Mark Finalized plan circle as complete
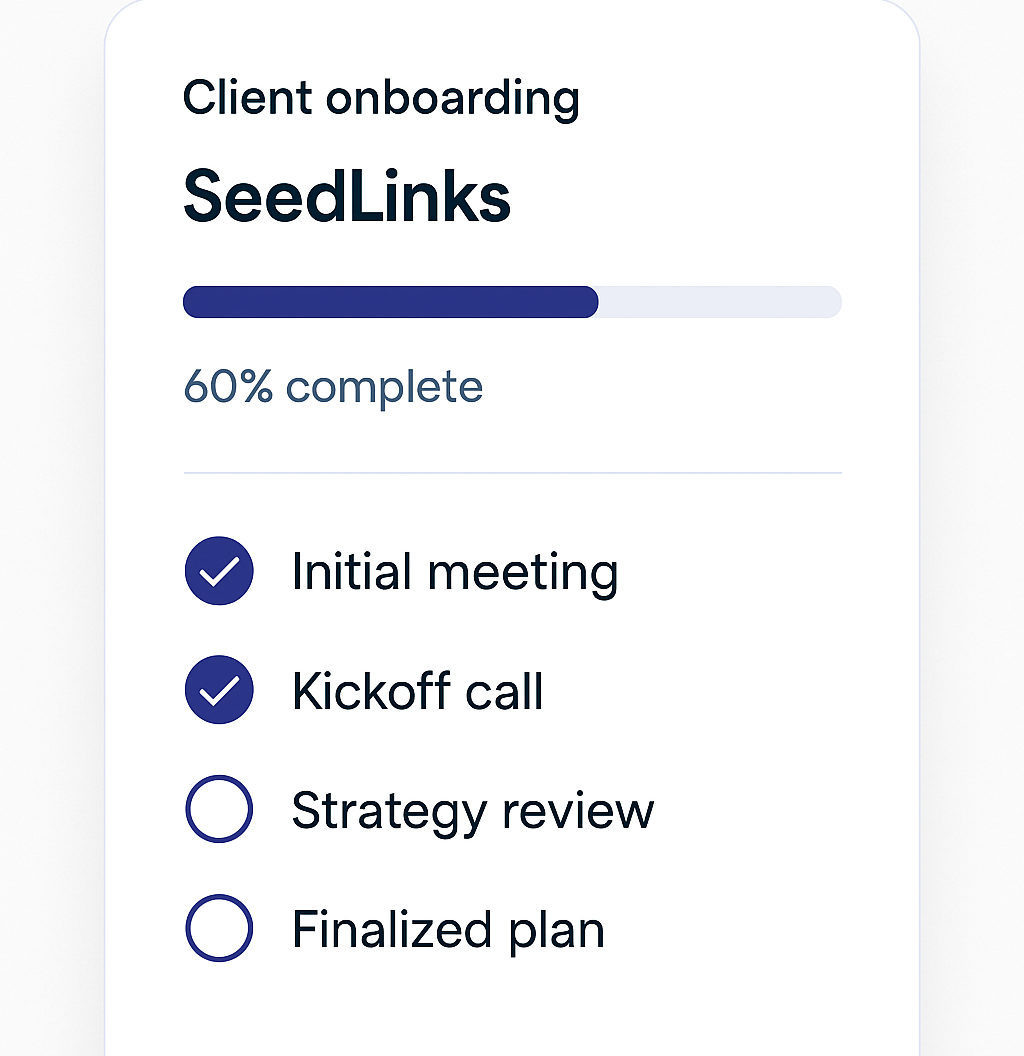This screenshot has height=1056, width=1024. pos(219,928)
